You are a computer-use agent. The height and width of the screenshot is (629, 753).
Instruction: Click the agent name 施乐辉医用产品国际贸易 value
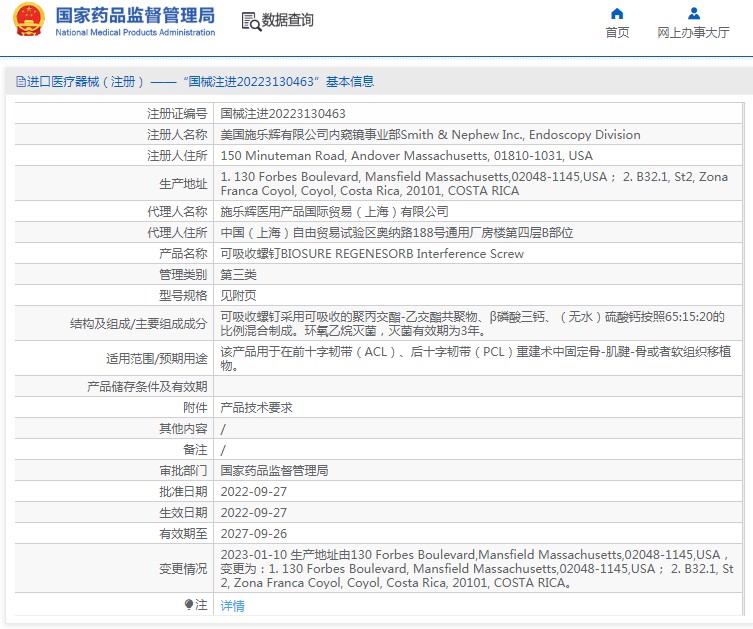pos(334,212)
